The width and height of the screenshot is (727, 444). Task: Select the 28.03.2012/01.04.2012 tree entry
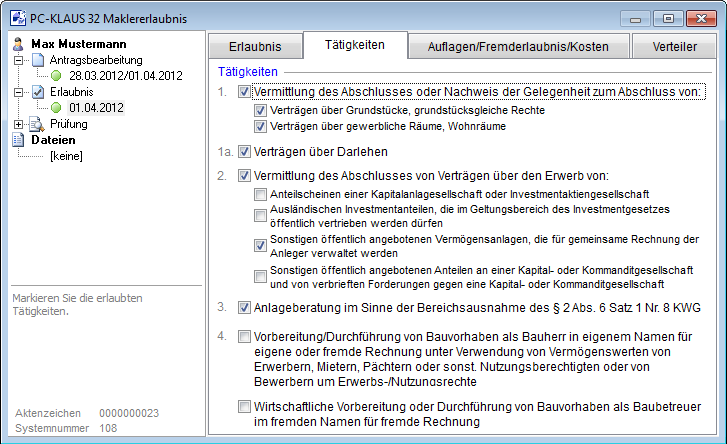point(125,76)
